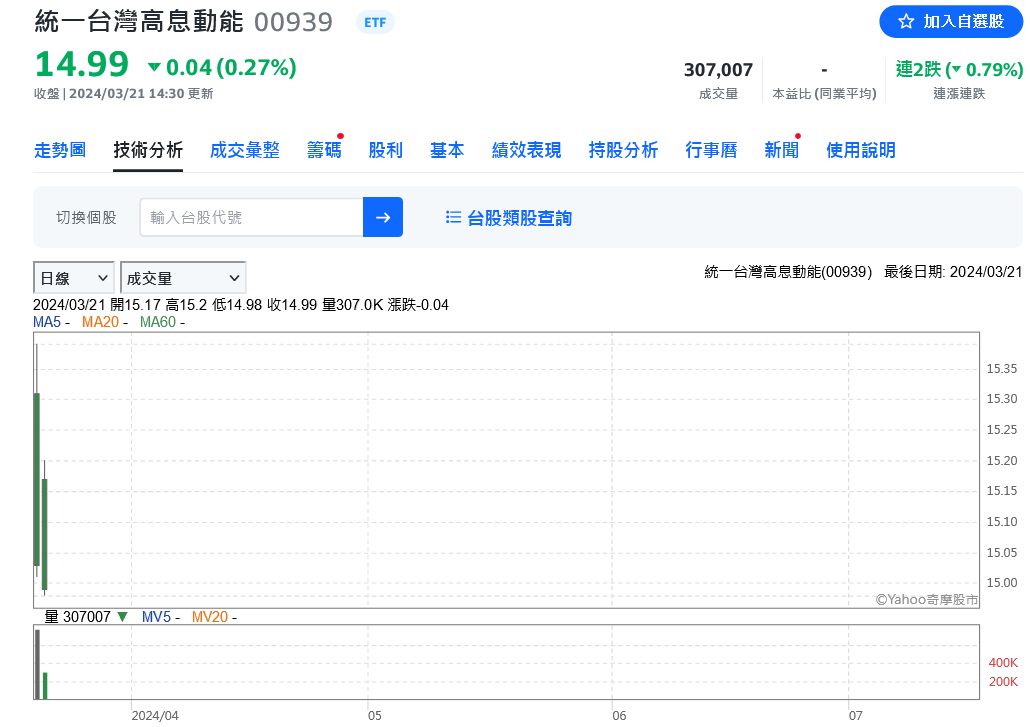This screenshot has height=727, width=1030.
Task: Click the green down triangle beside 0.04
Action: pos(154,67)
